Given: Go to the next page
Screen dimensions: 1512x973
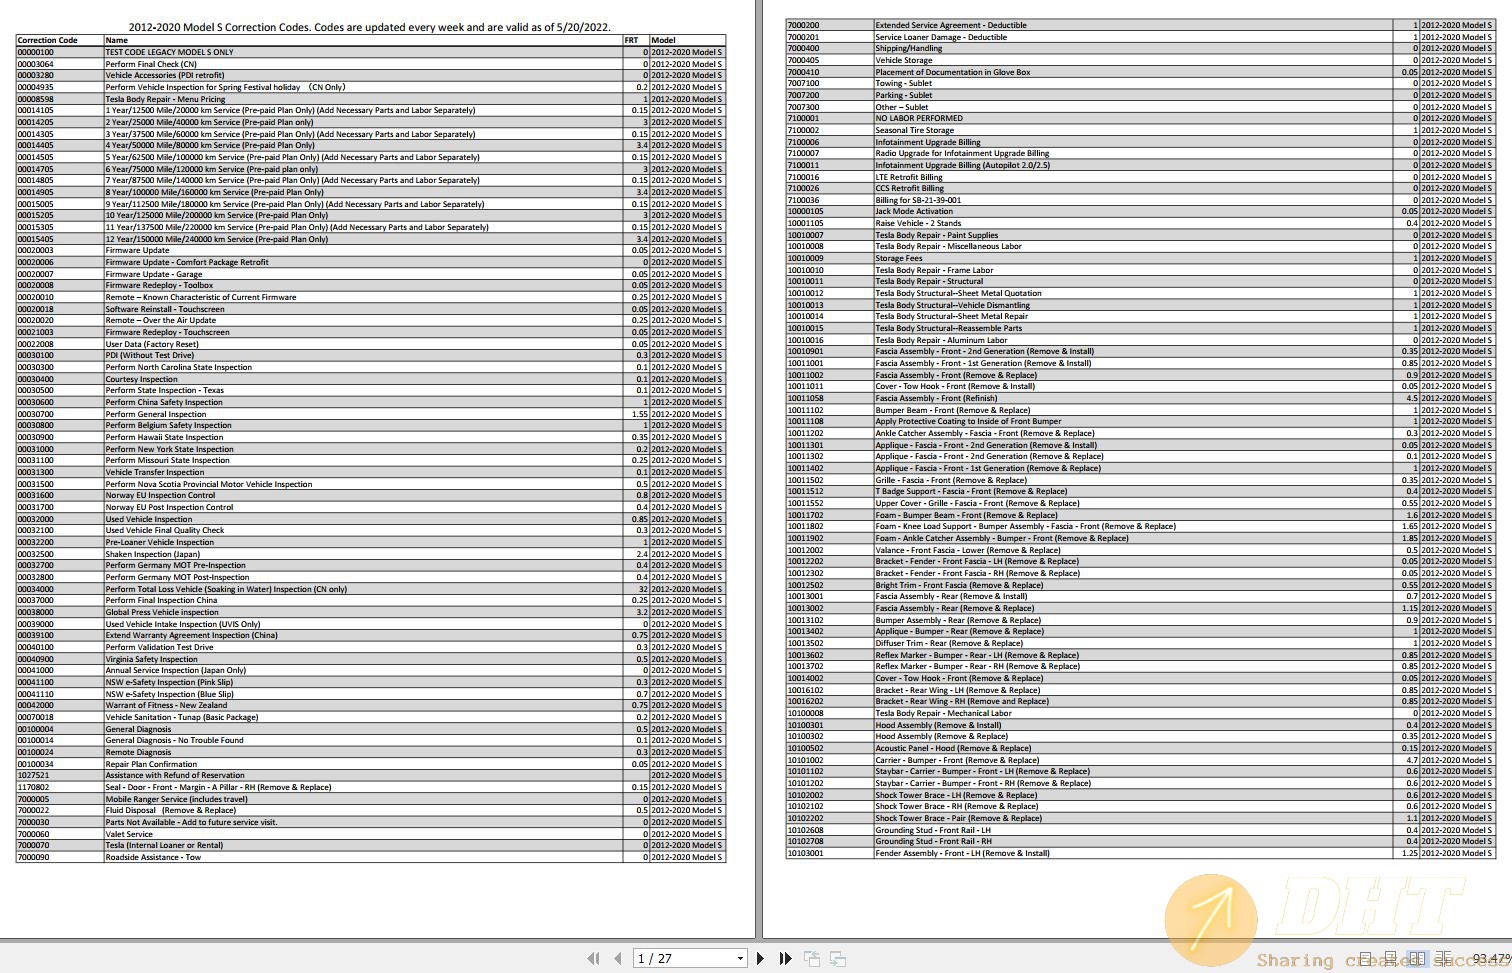Looking at the screenshot, I should (x=761, y=958).
